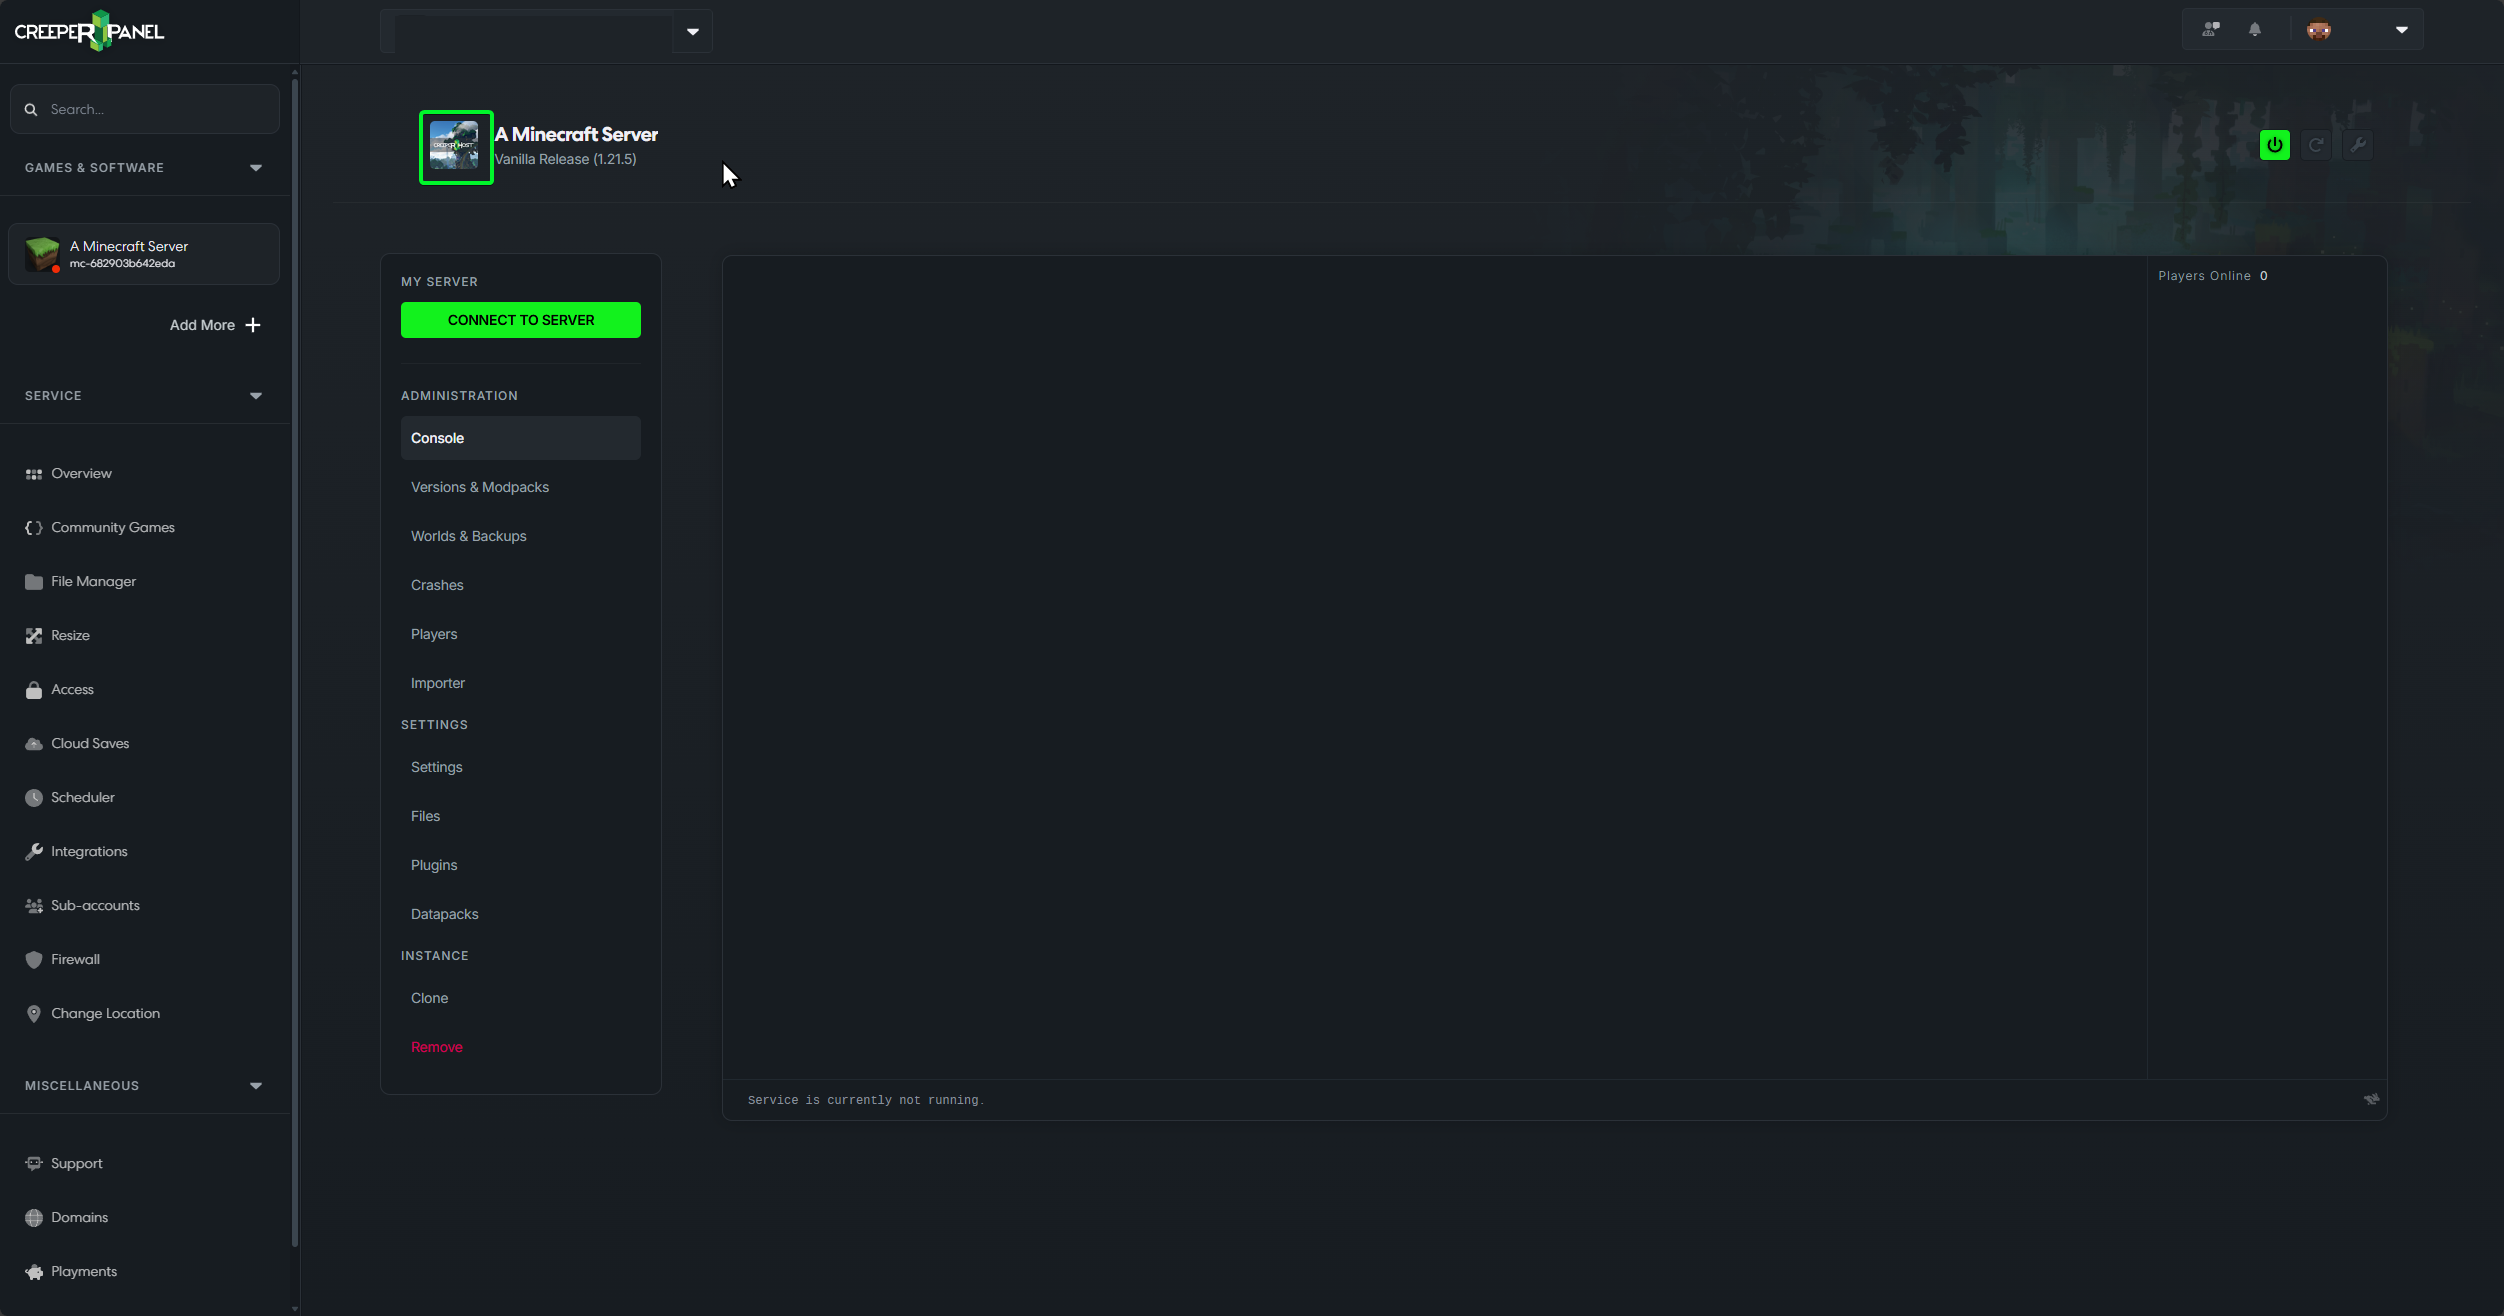Click the console command input bar

click(1540, 1100)
